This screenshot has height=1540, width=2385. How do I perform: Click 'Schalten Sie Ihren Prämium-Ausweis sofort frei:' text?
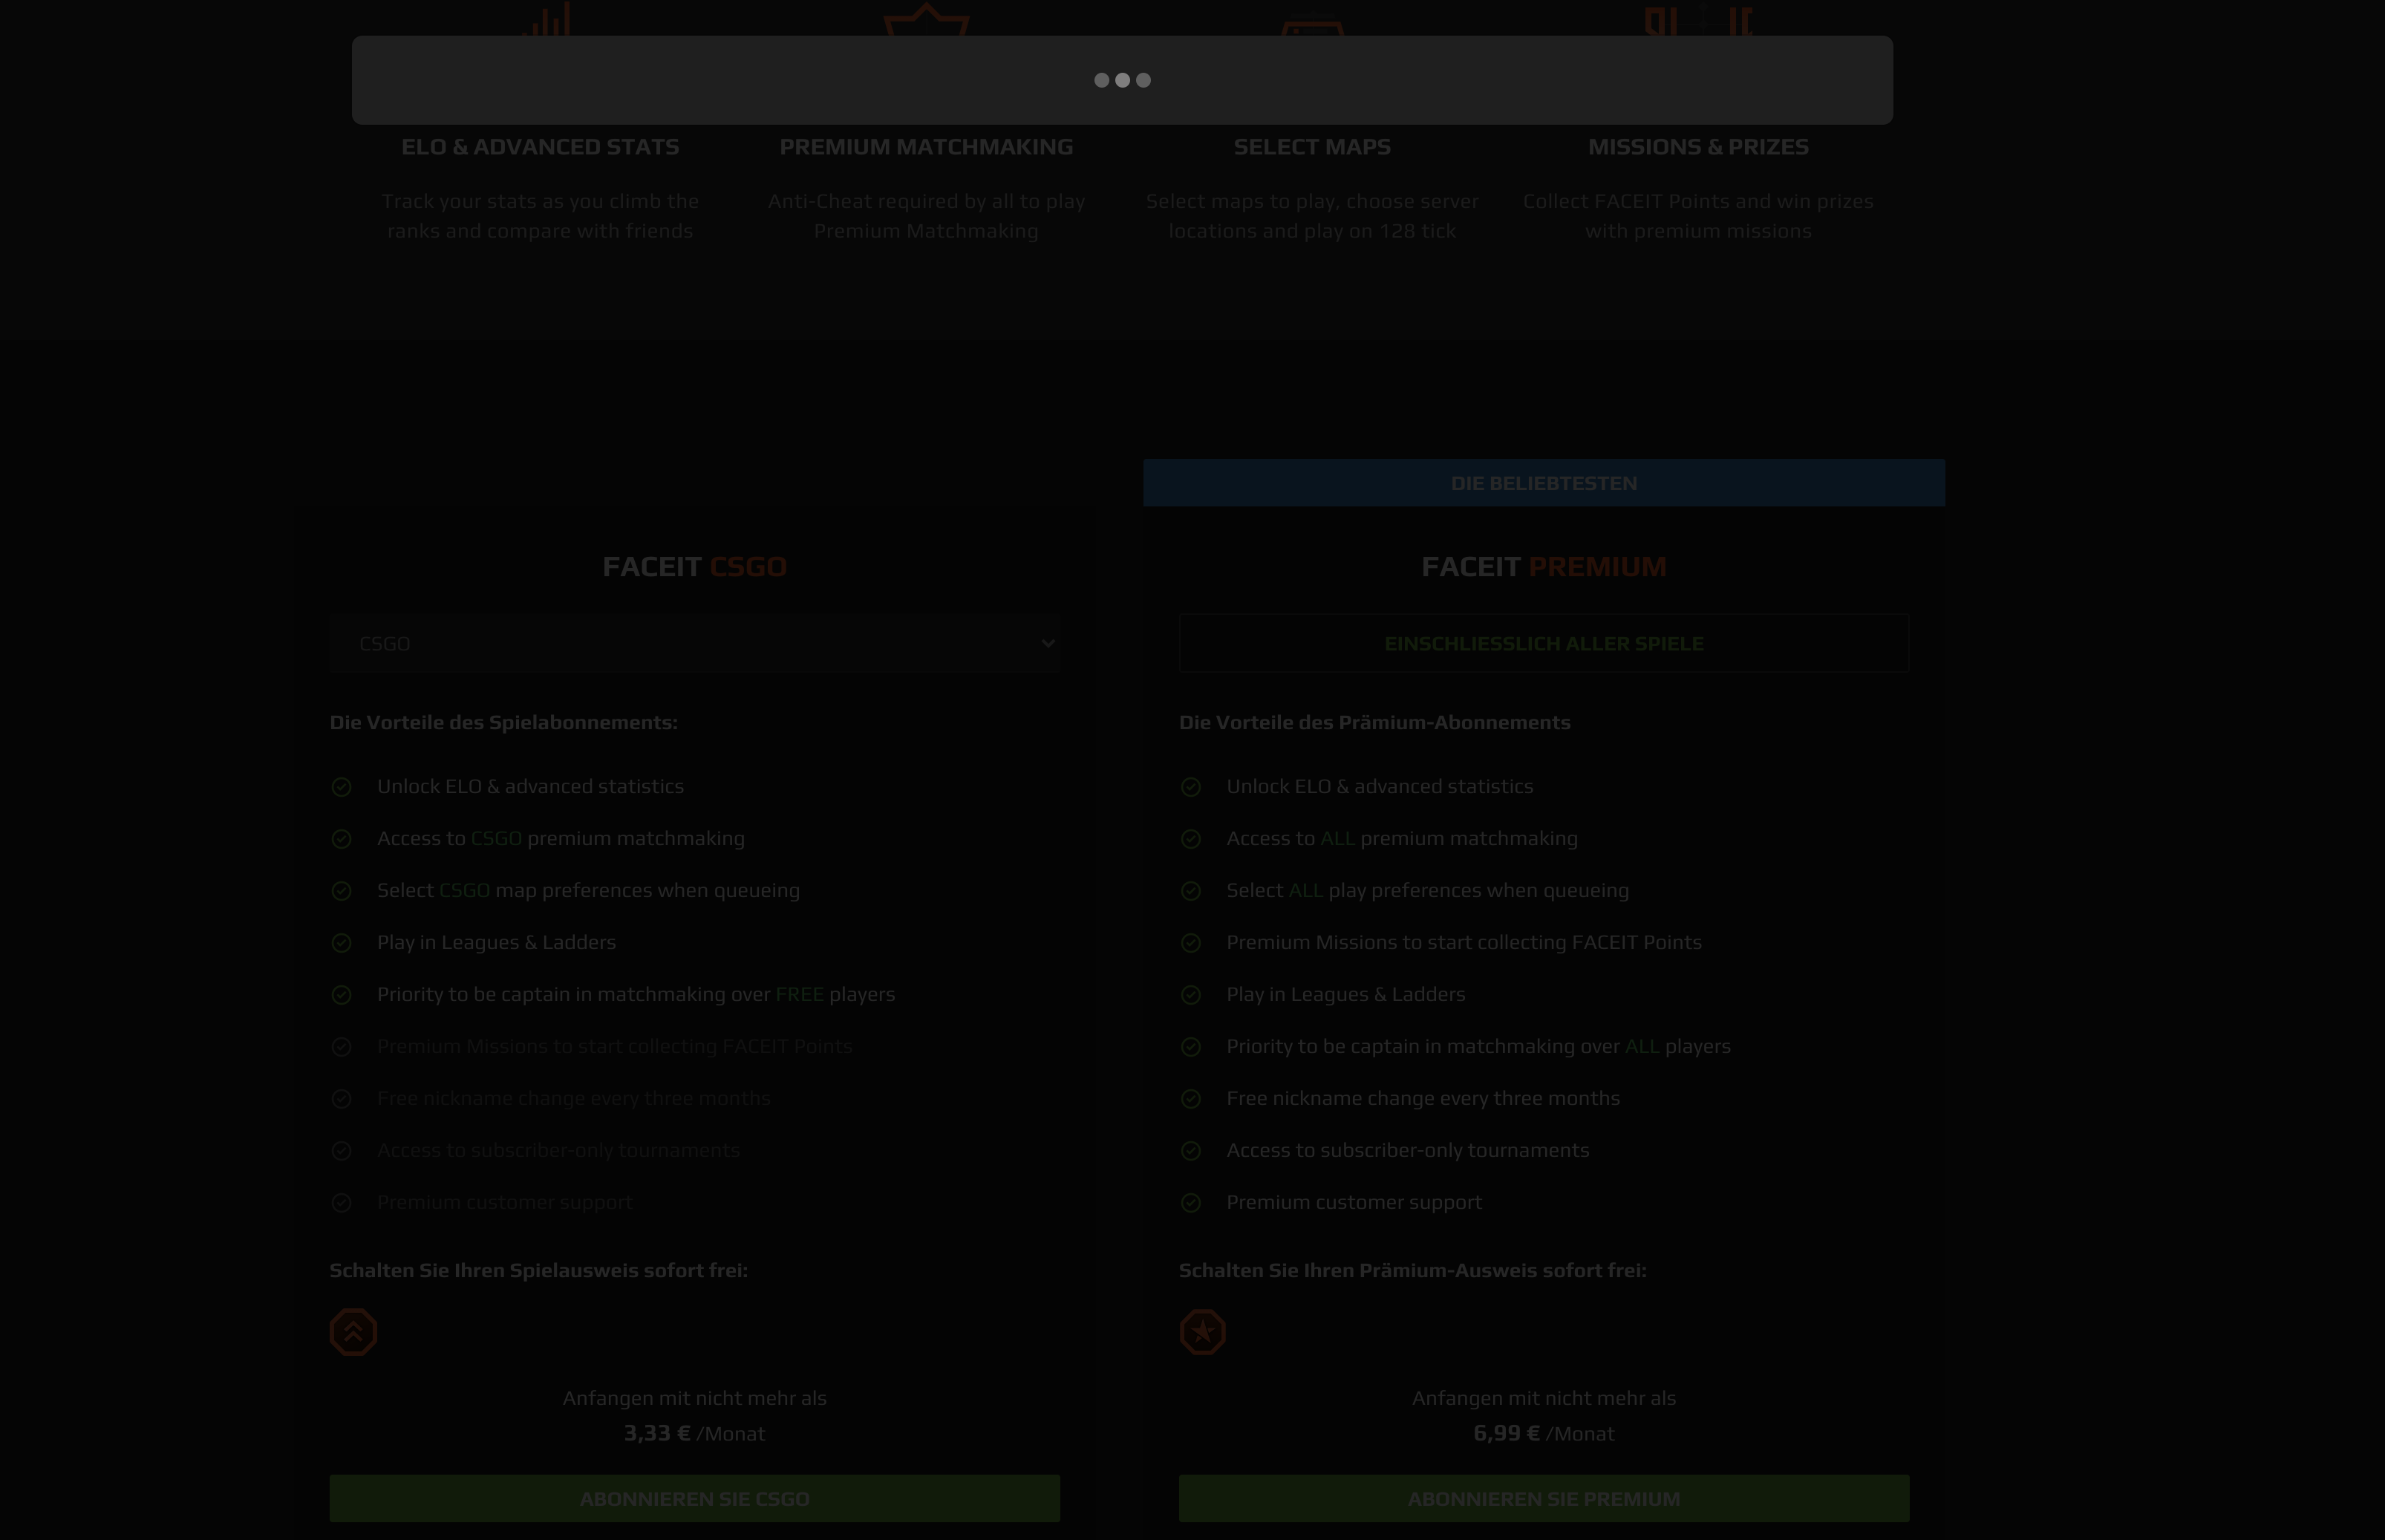pyautogui.click(x=1412, y=1271)
